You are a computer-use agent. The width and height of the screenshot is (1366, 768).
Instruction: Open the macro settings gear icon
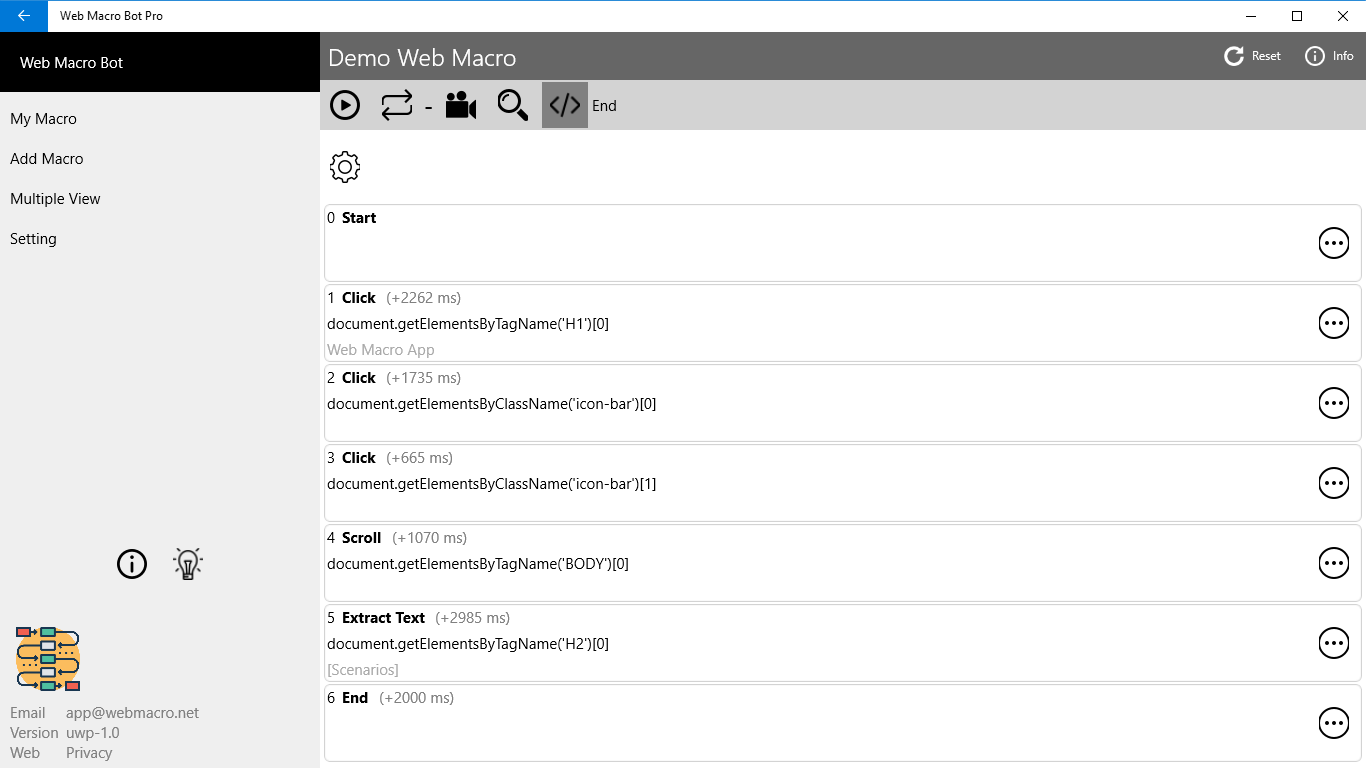point(344,166)
